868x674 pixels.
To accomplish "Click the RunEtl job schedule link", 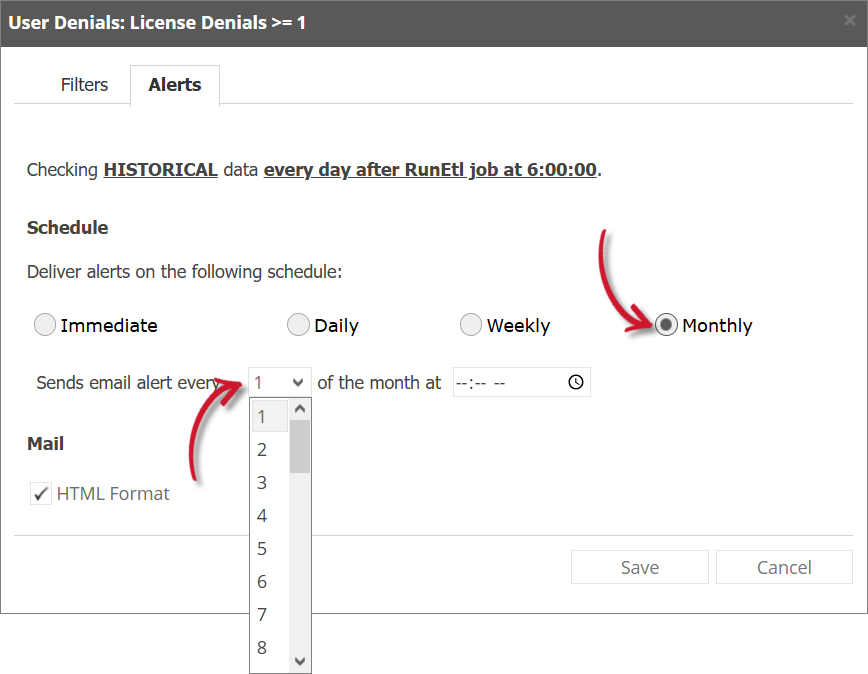I will point(428,170).
